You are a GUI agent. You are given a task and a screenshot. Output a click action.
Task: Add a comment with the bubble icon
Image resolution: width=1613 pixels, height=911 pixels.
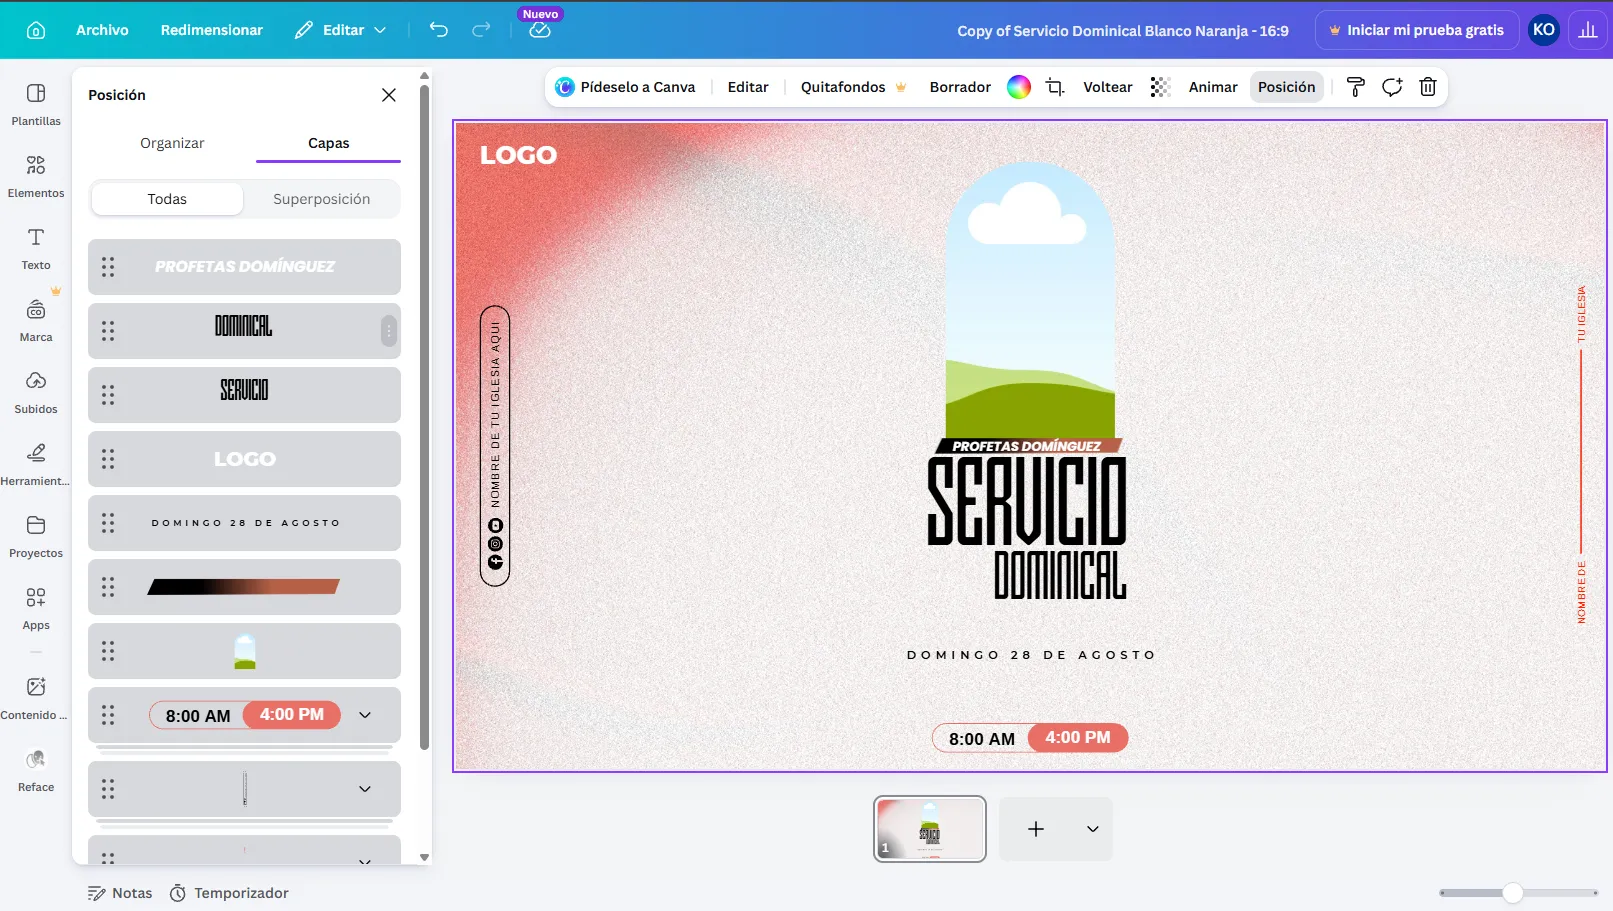[1392, 87]
